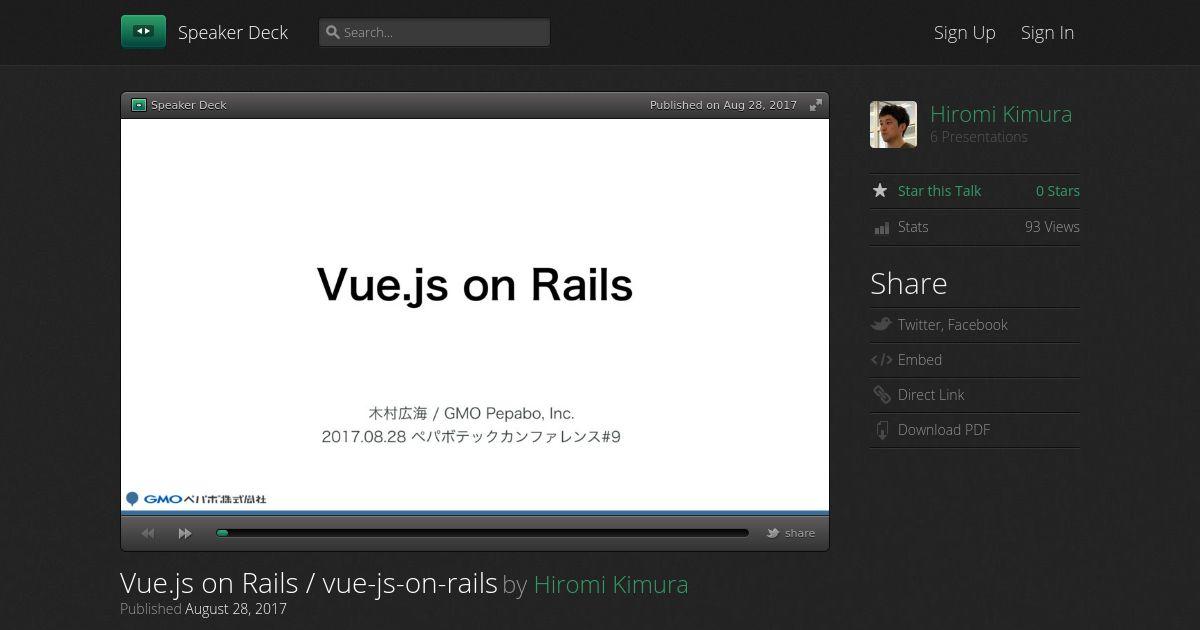Image resolution: width=1200 pixels, height=630 pixels.
Task: Click share text in player controls
Action: click(800, 533)
